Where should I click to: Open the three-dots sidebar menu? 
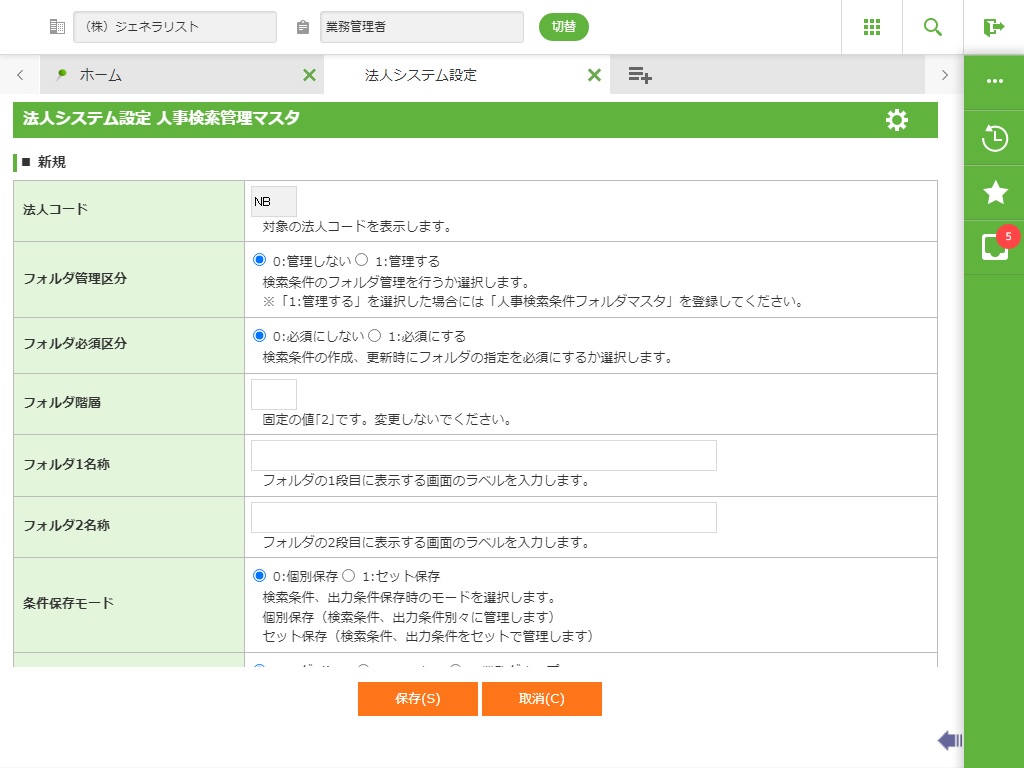tap(994, 81)
